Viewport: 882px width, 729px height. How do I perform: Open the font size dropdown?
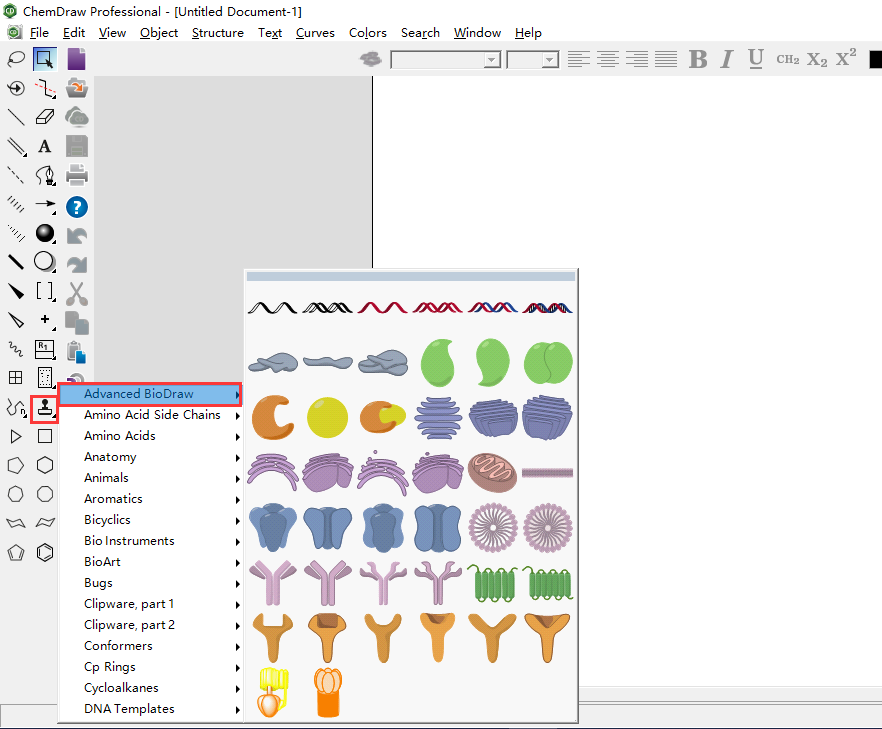(550, 60)
